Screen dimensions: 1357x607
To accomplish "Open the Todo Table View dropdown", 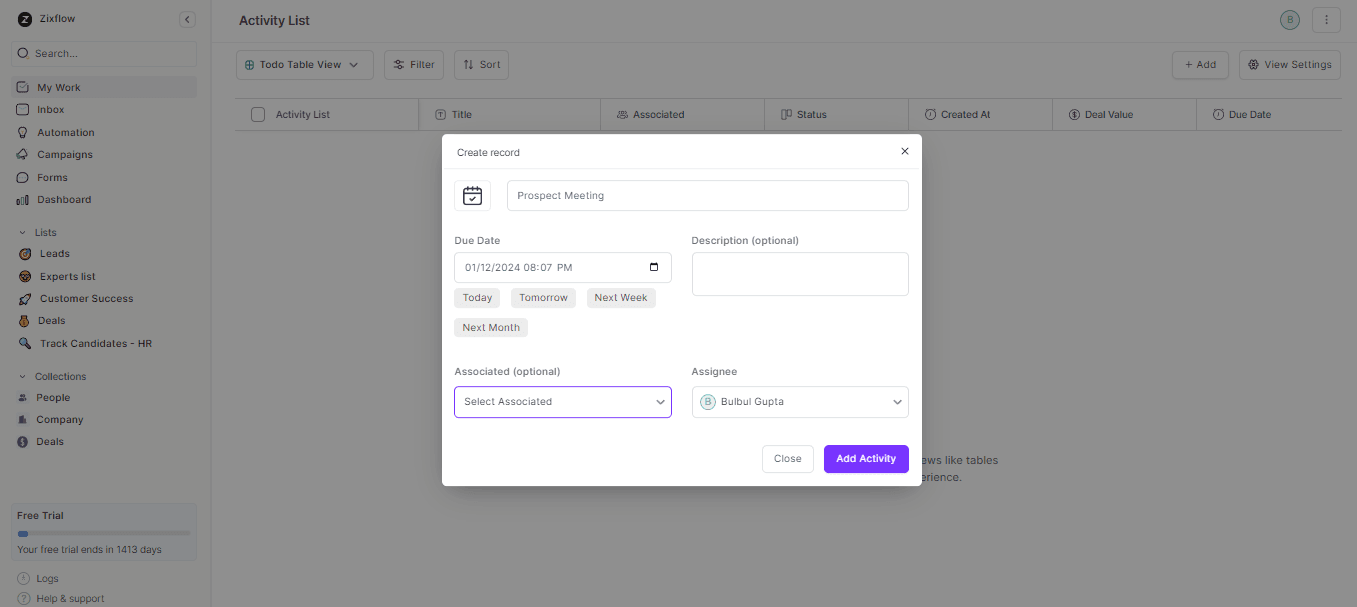I will (304, 64).
